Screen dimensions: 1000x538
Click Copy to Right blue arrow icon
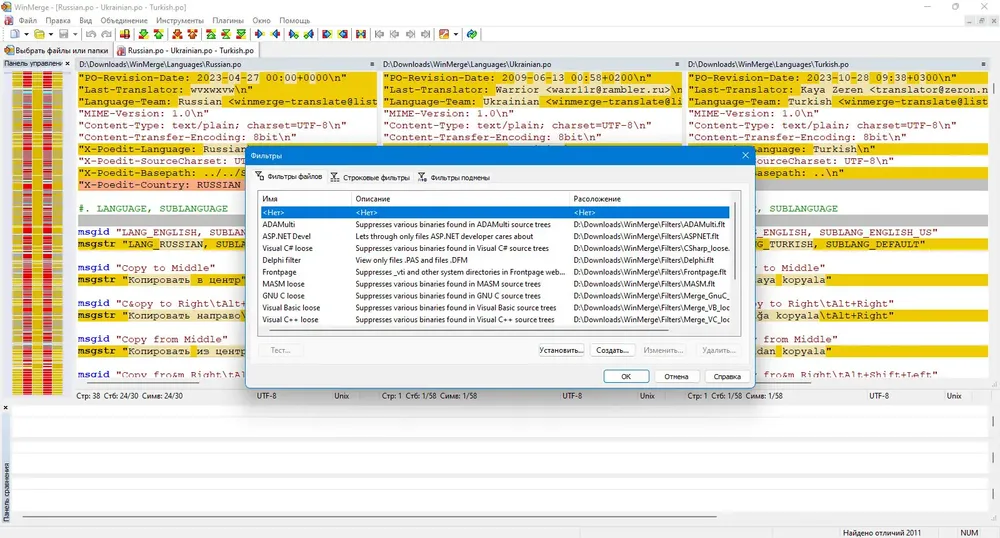(260, 34)
